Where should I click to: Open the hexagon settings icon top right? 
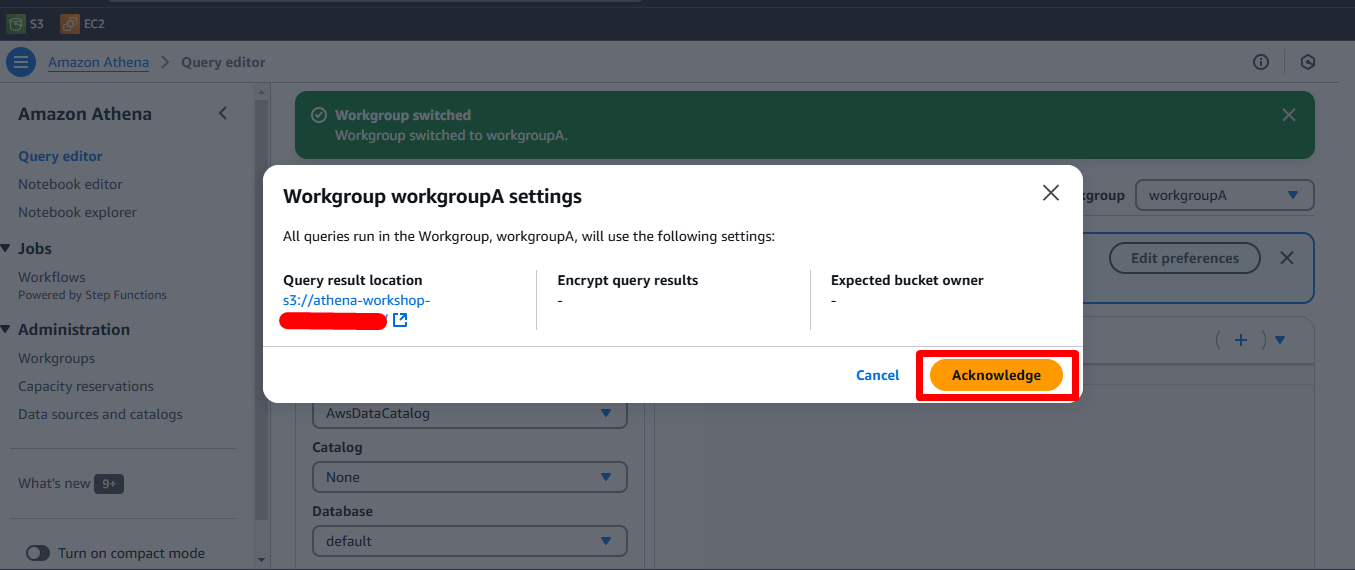point(1307,62)
